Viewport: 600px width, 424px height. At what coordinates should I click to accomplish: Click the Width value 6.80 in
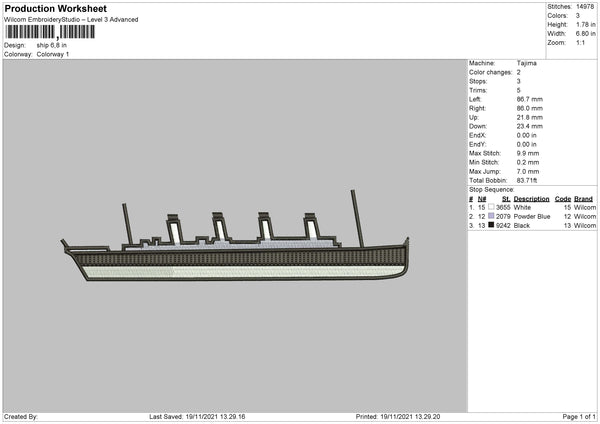pyautogui.click(x=585, y=33)
